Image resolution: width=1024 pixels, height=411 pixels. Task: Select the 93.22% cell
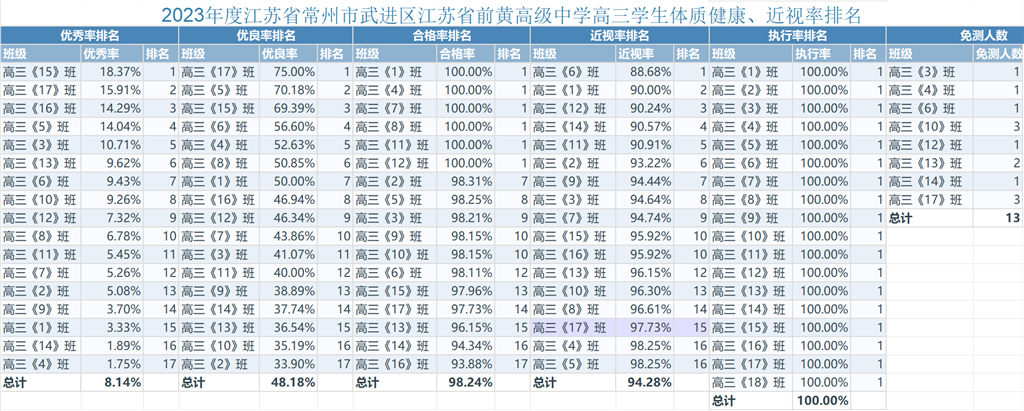tap(645, 163)
